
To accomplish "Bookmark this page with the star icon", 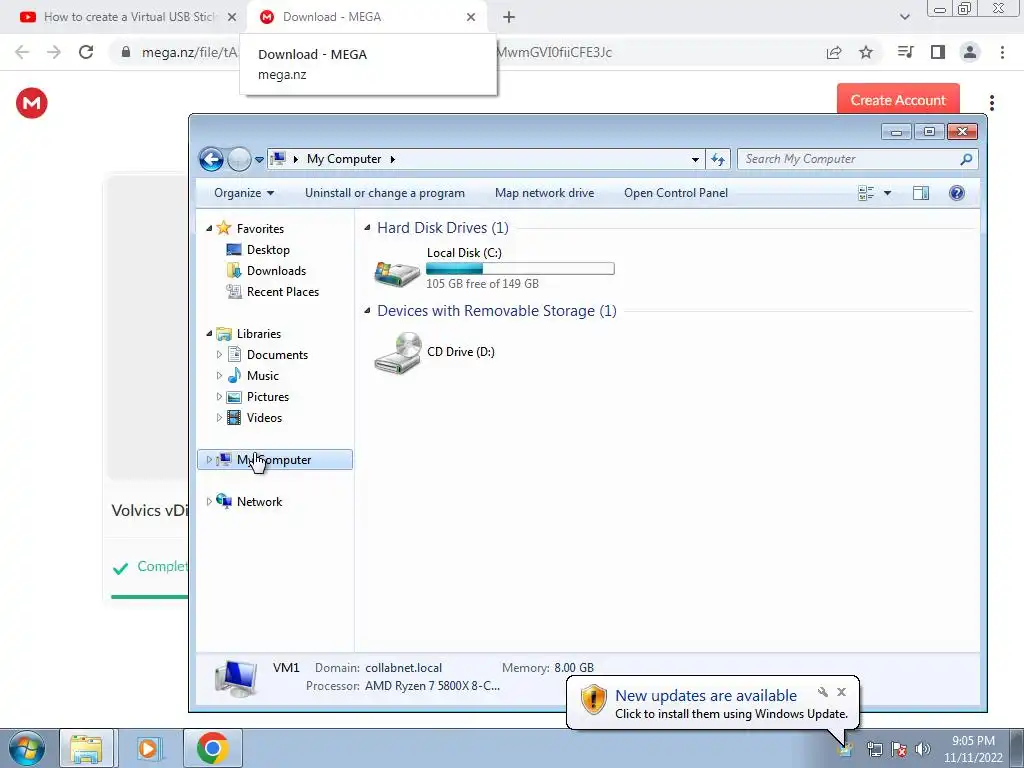I will (866, 52).
